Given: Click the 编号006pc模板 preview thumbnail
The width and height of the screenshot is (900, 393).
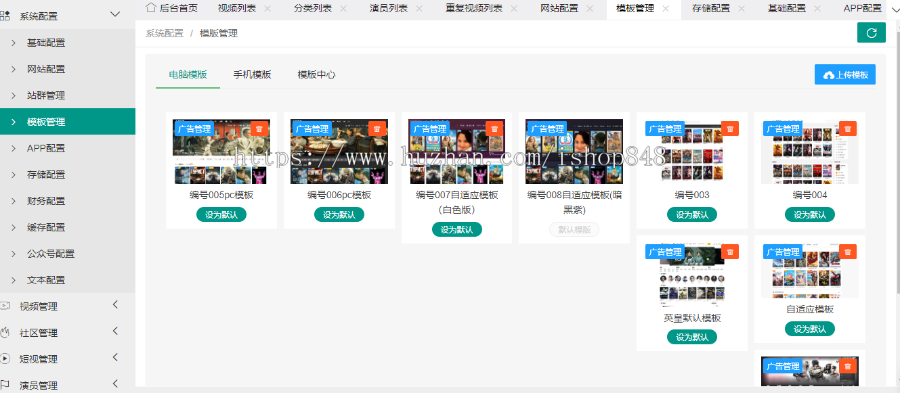Looking at the screenshot, I should click(x=339, y=151).
